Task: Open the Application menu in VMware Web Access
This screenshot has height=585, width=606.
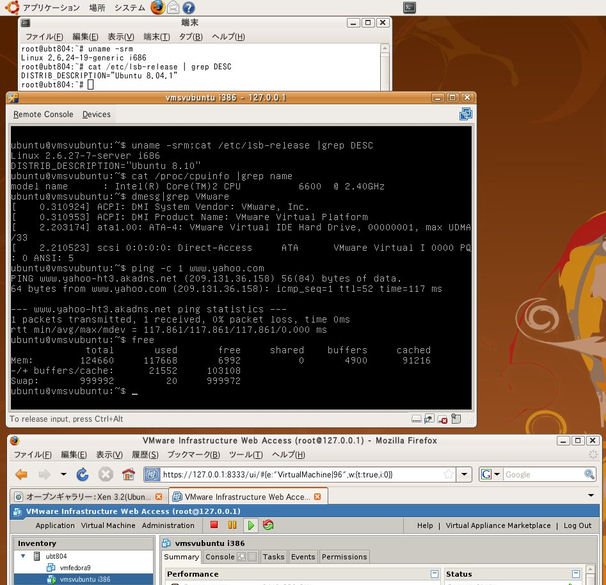Action: (x=55, y=525)
